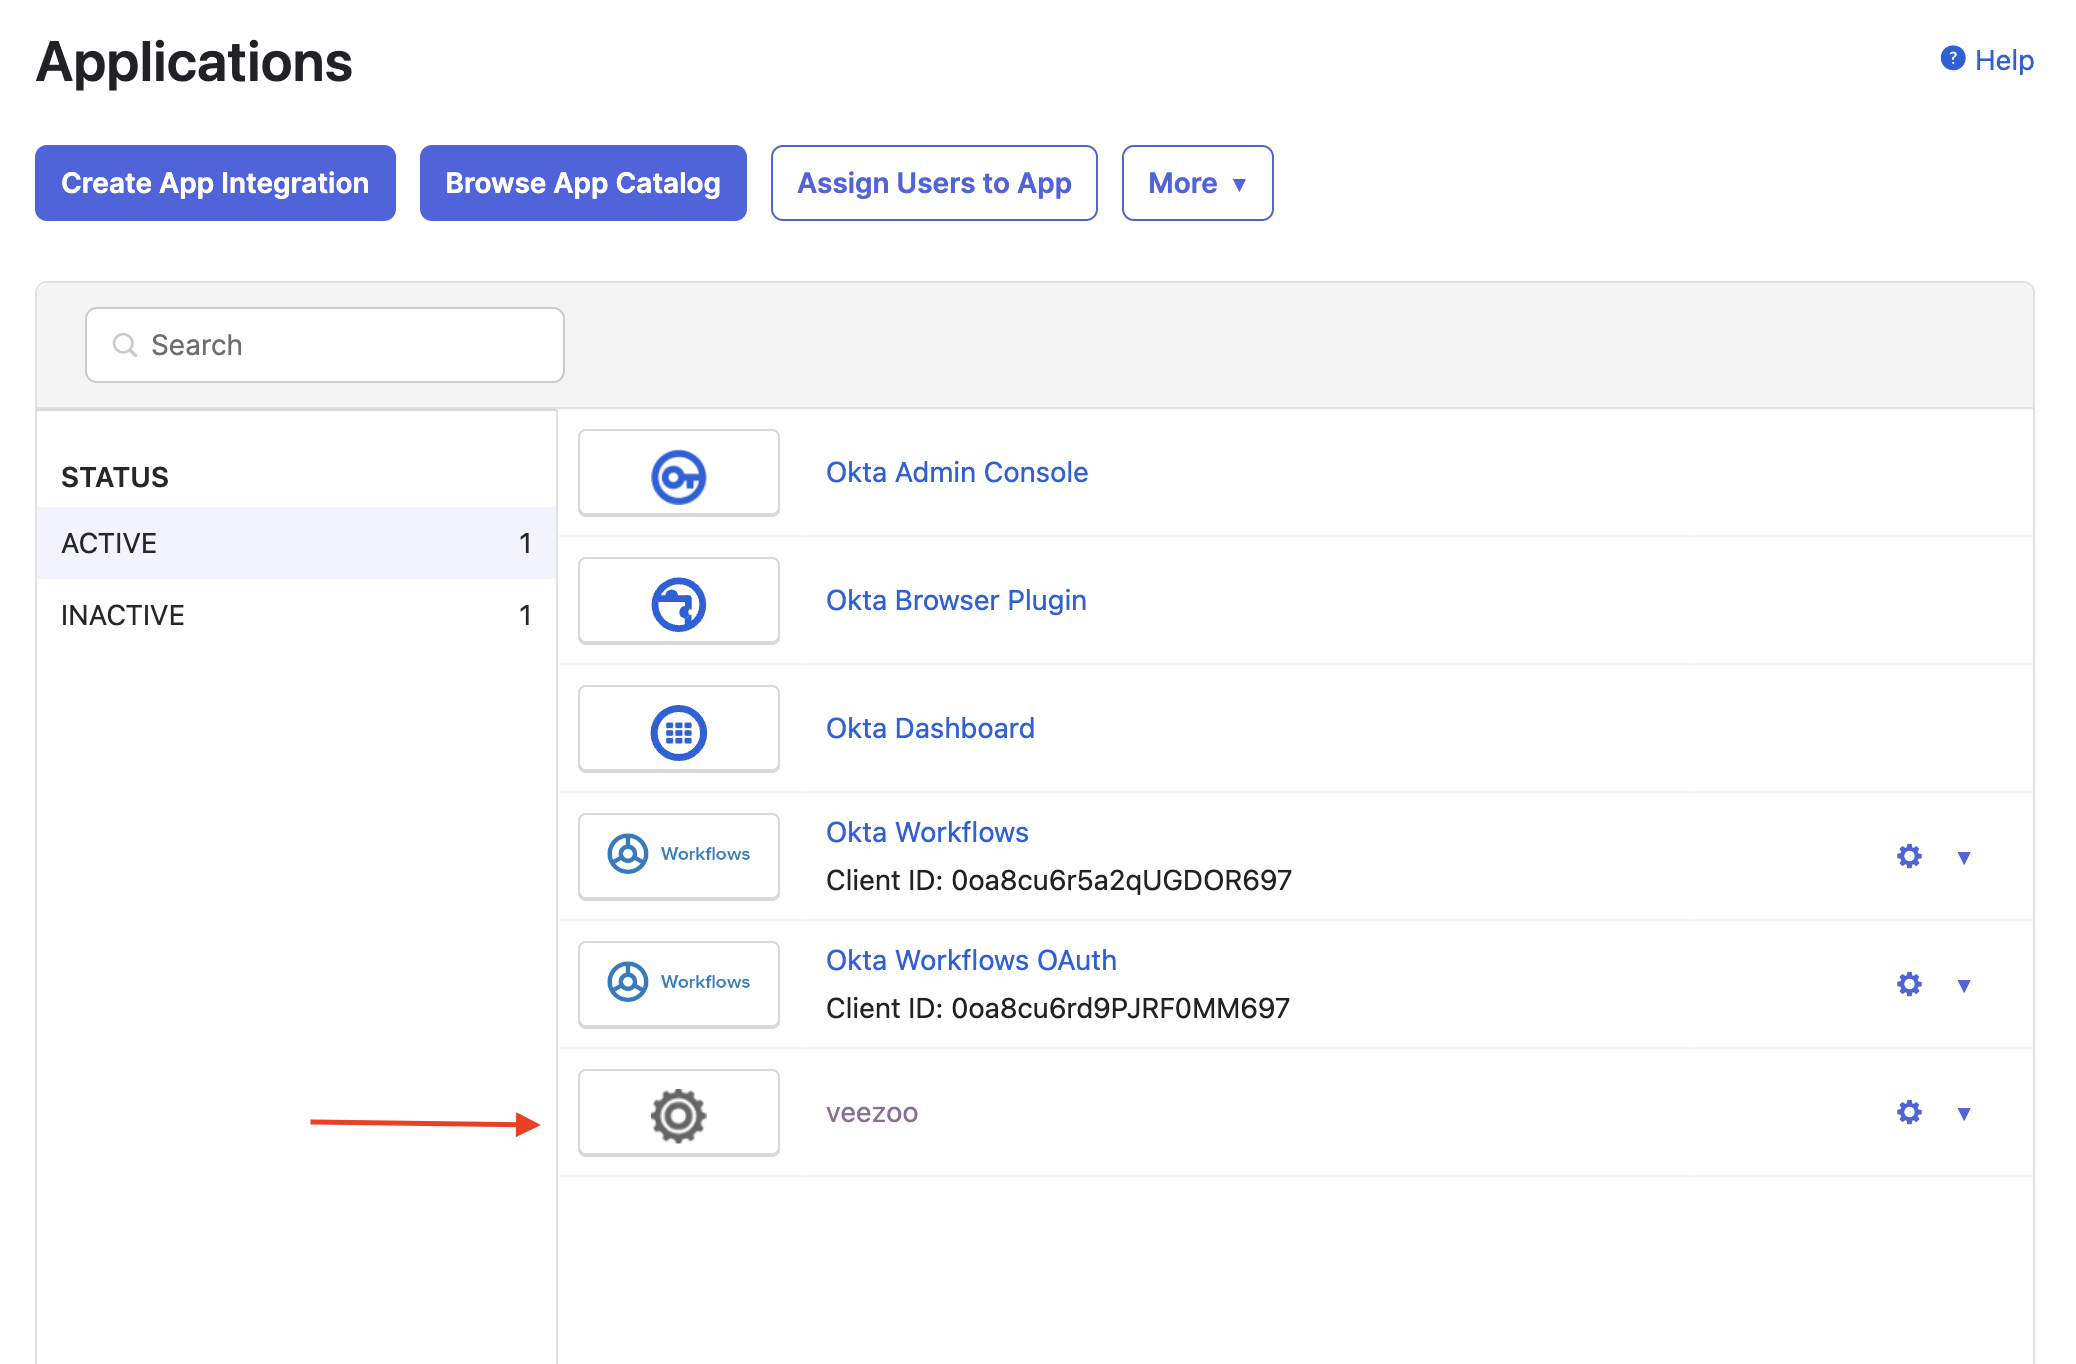Click Client ID 0oa8cu6r5a2qUGDOR697 text

1059,880
